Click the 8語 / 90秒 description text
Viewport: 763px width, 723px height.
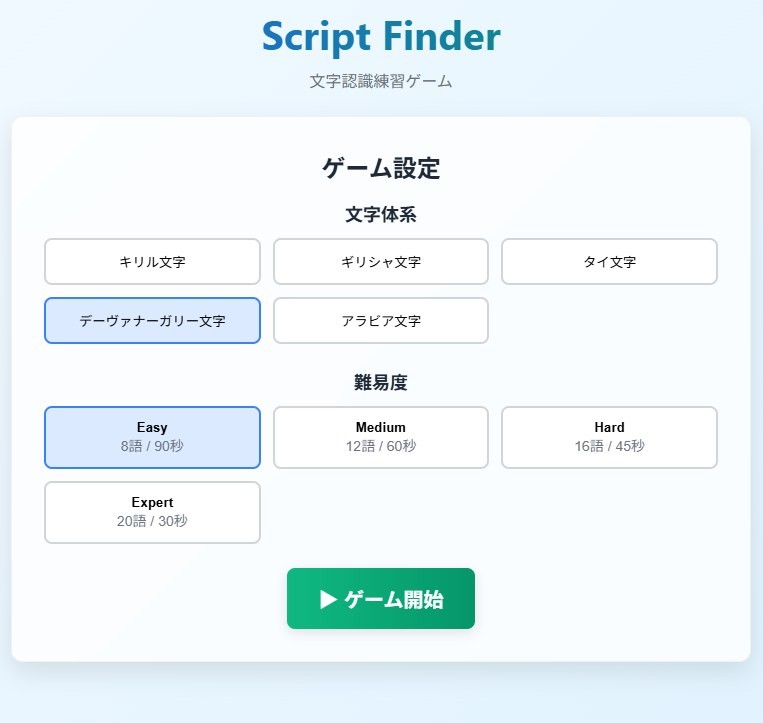coord(152,446)
